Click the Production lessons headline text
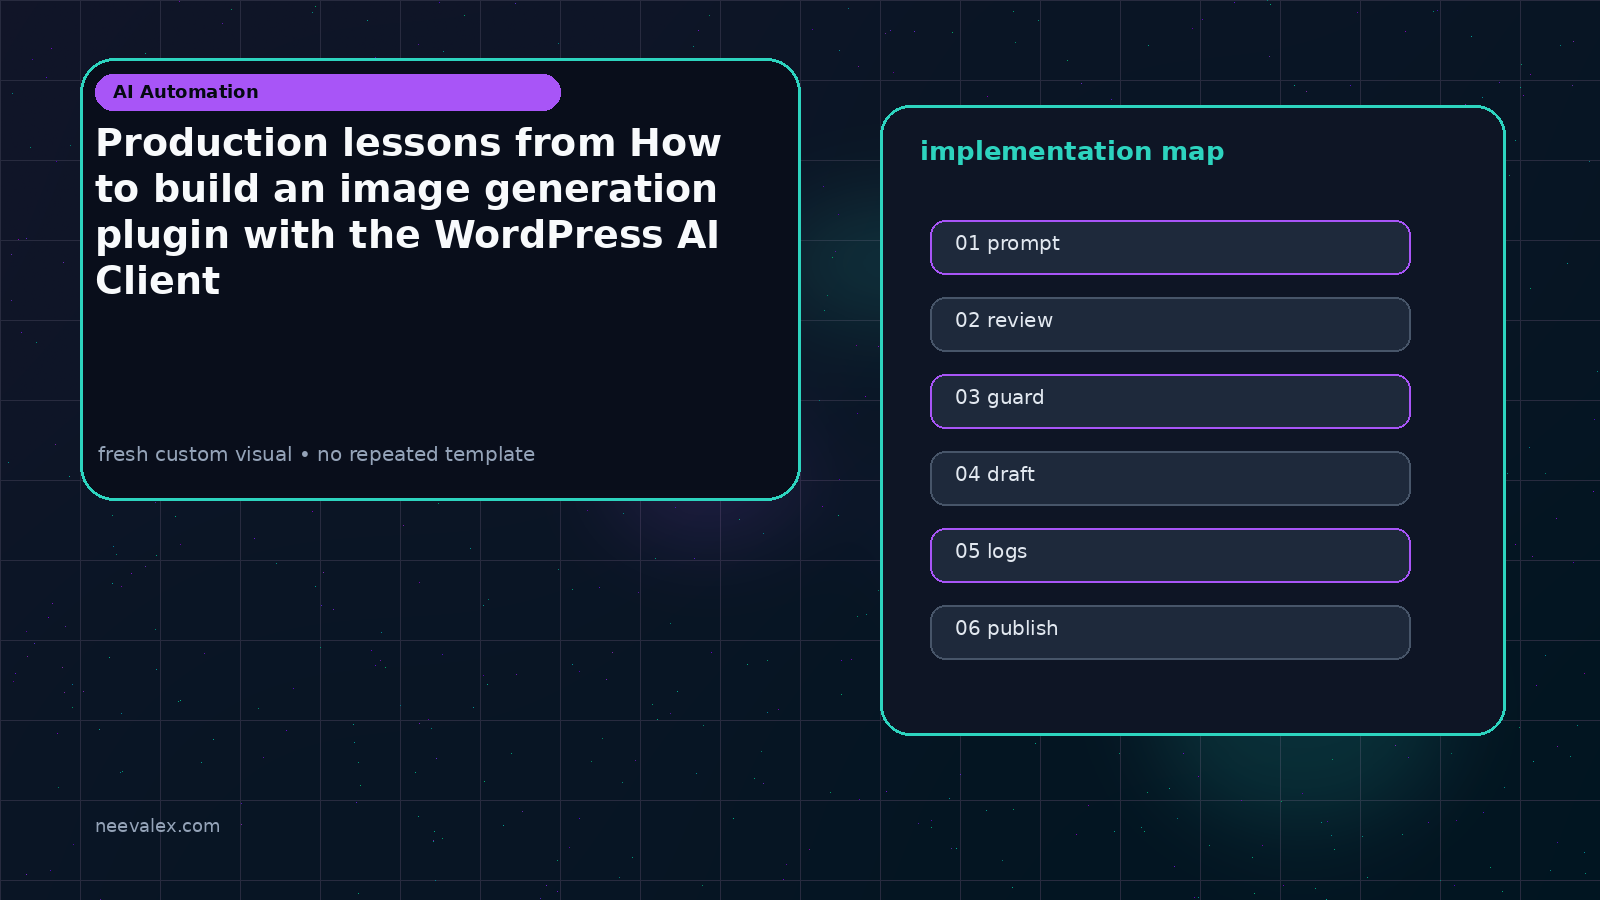1600x900 pixels. [408, 211]
